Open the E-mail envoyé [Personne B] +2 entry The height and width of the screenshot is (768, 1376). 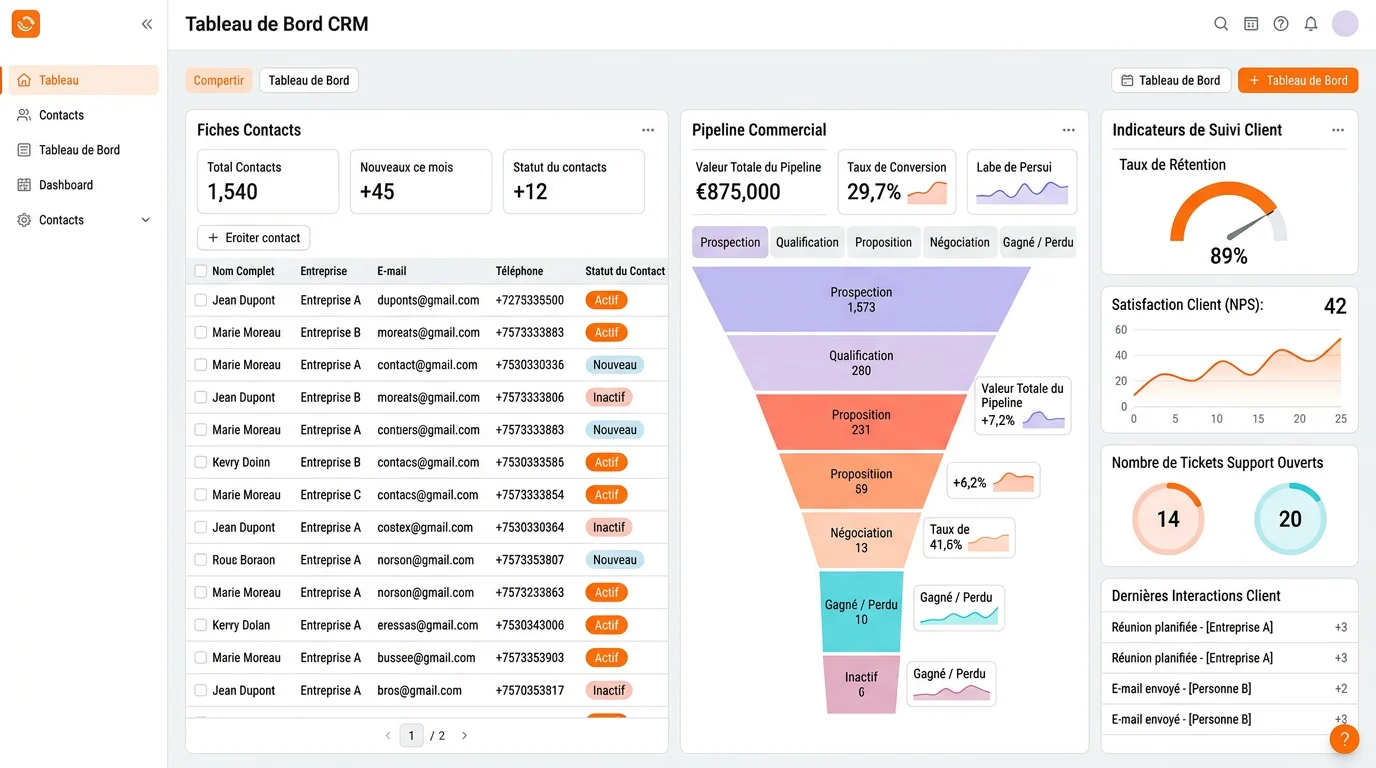(1229, 688)
